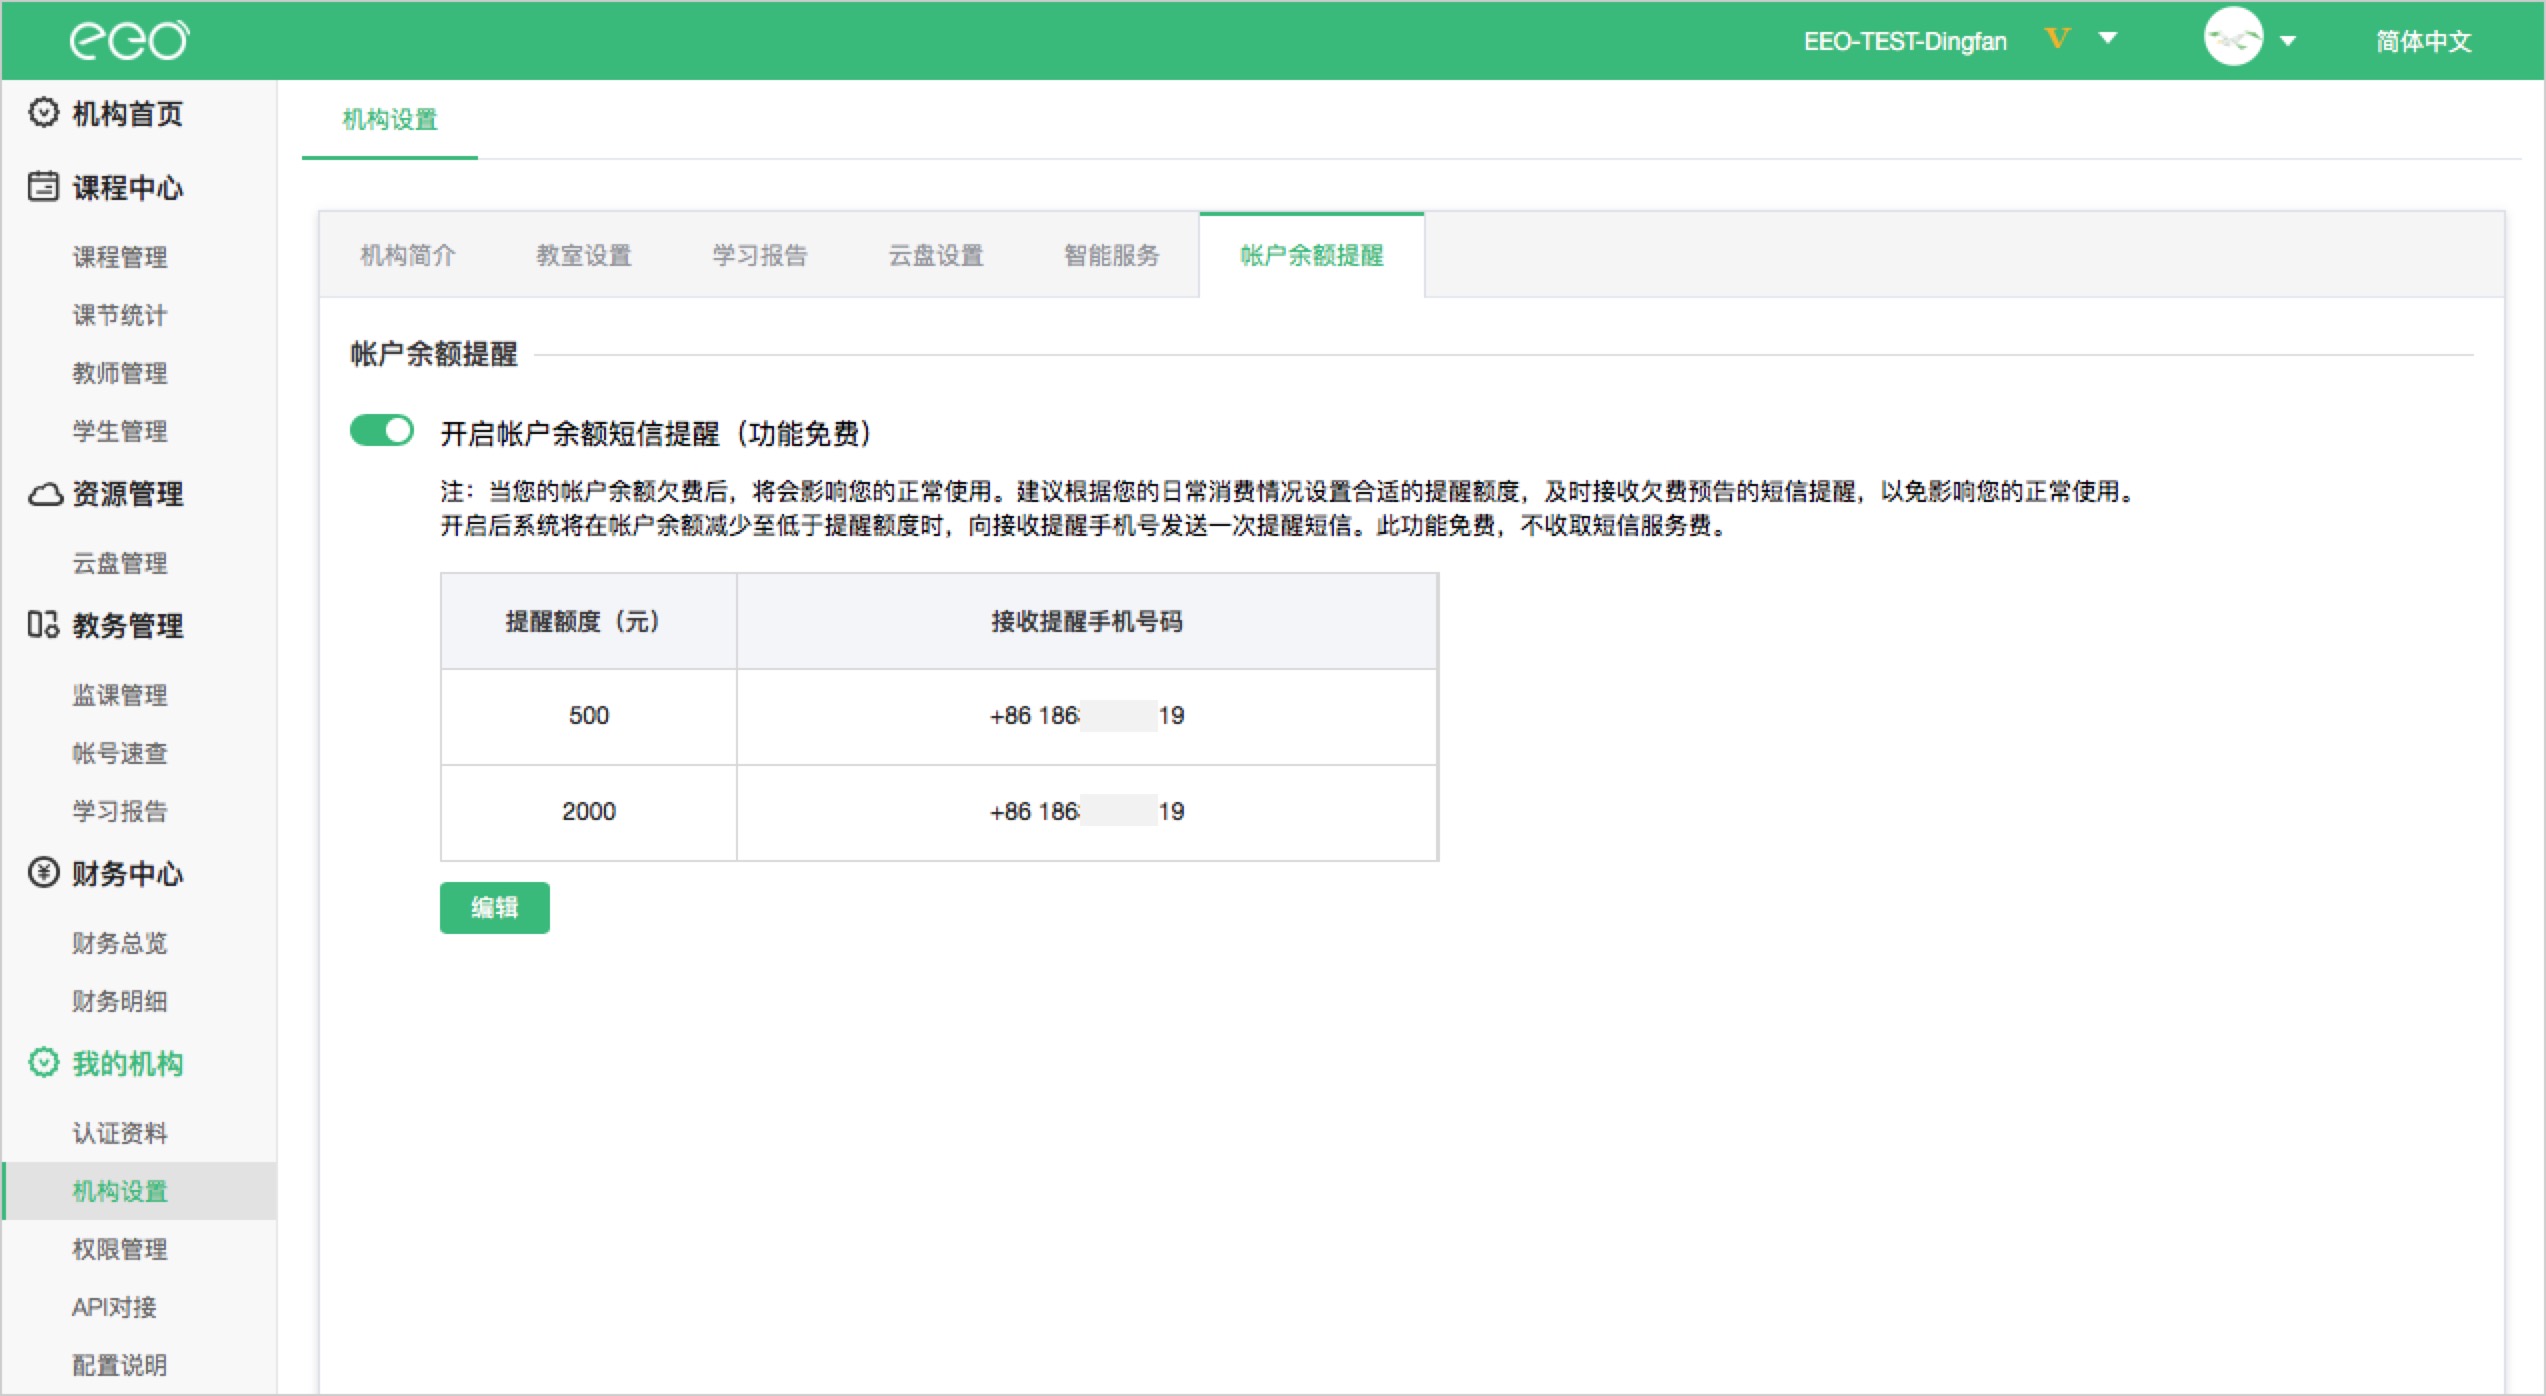Image resolution: width=2546 pixels, height=1396 pixels.
Task: Switch to the 云盘设置 tab
Action: point(936,255)
